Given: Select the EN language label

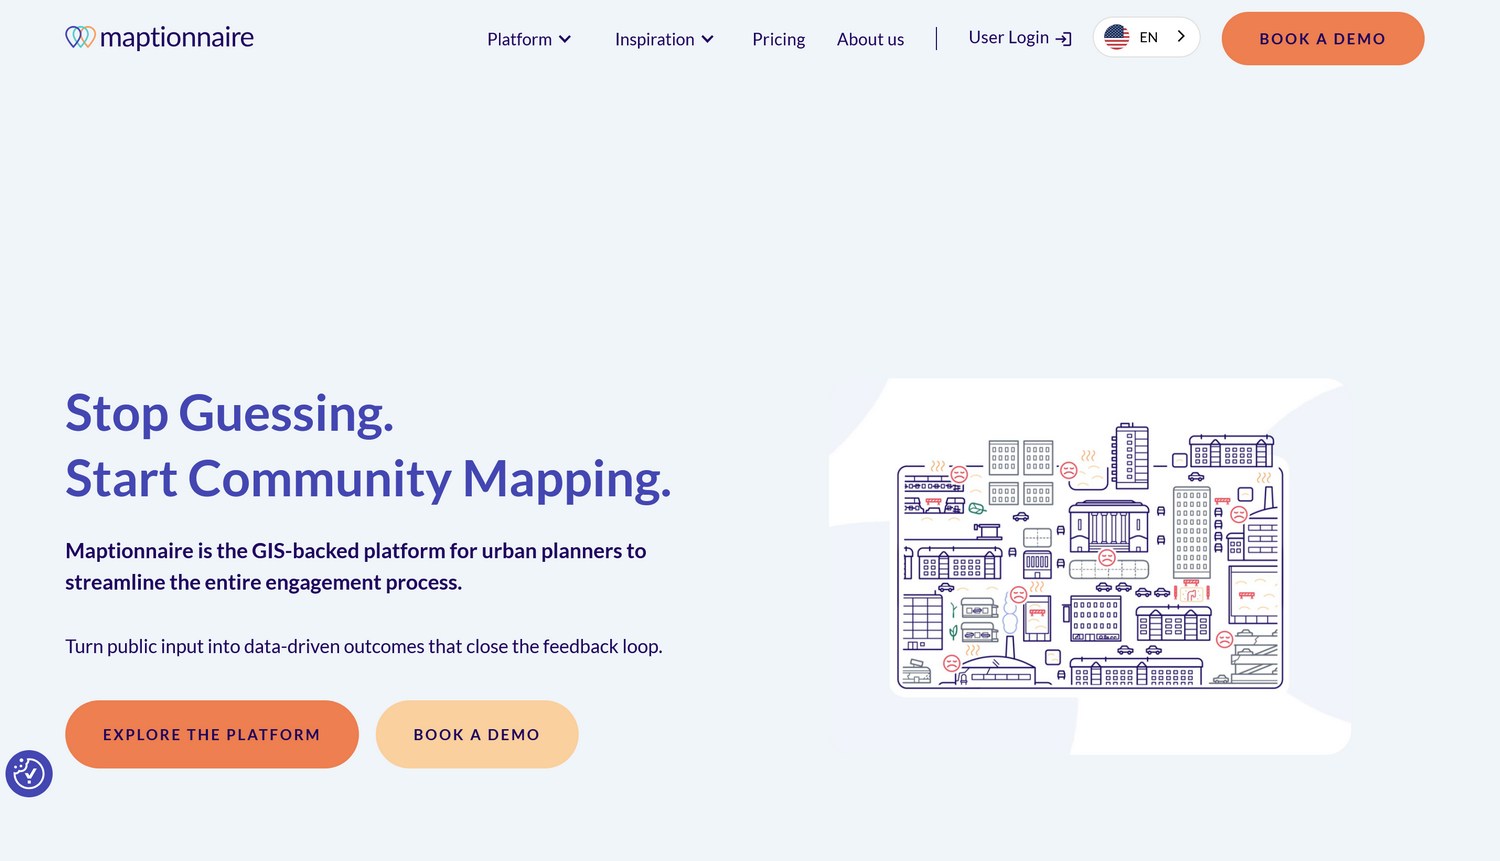Looking at the screenshot, I should tap(1149, 37).
